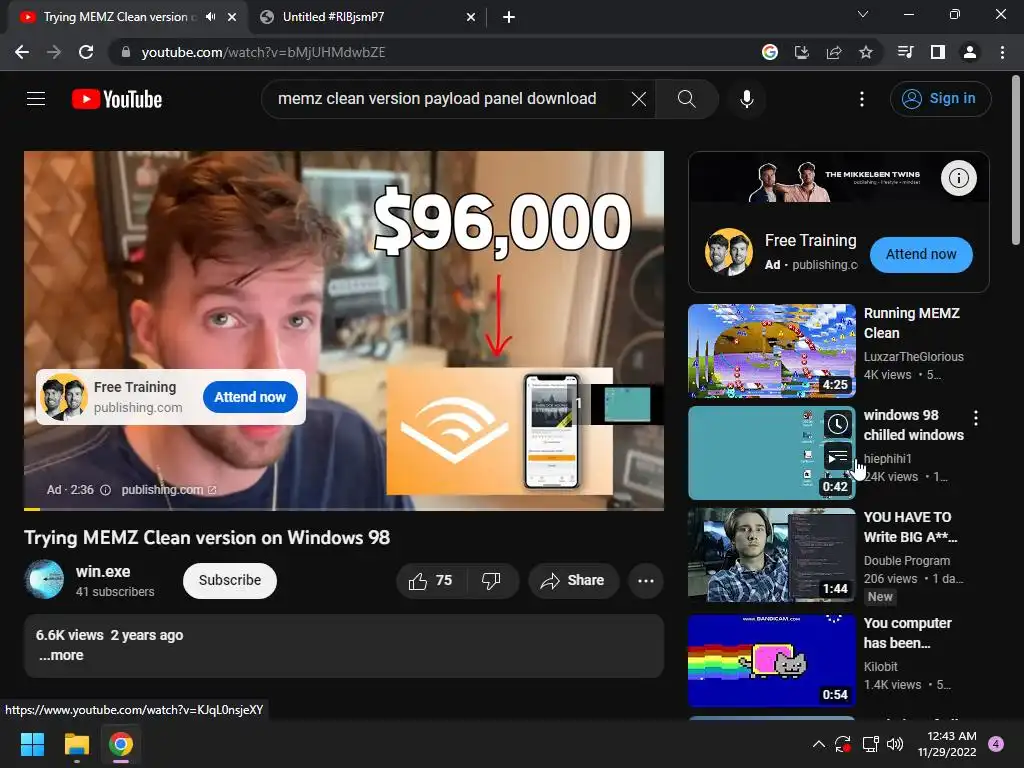Go forward in the browser
Screen dimensions: 1024x768
click(54, 52)
